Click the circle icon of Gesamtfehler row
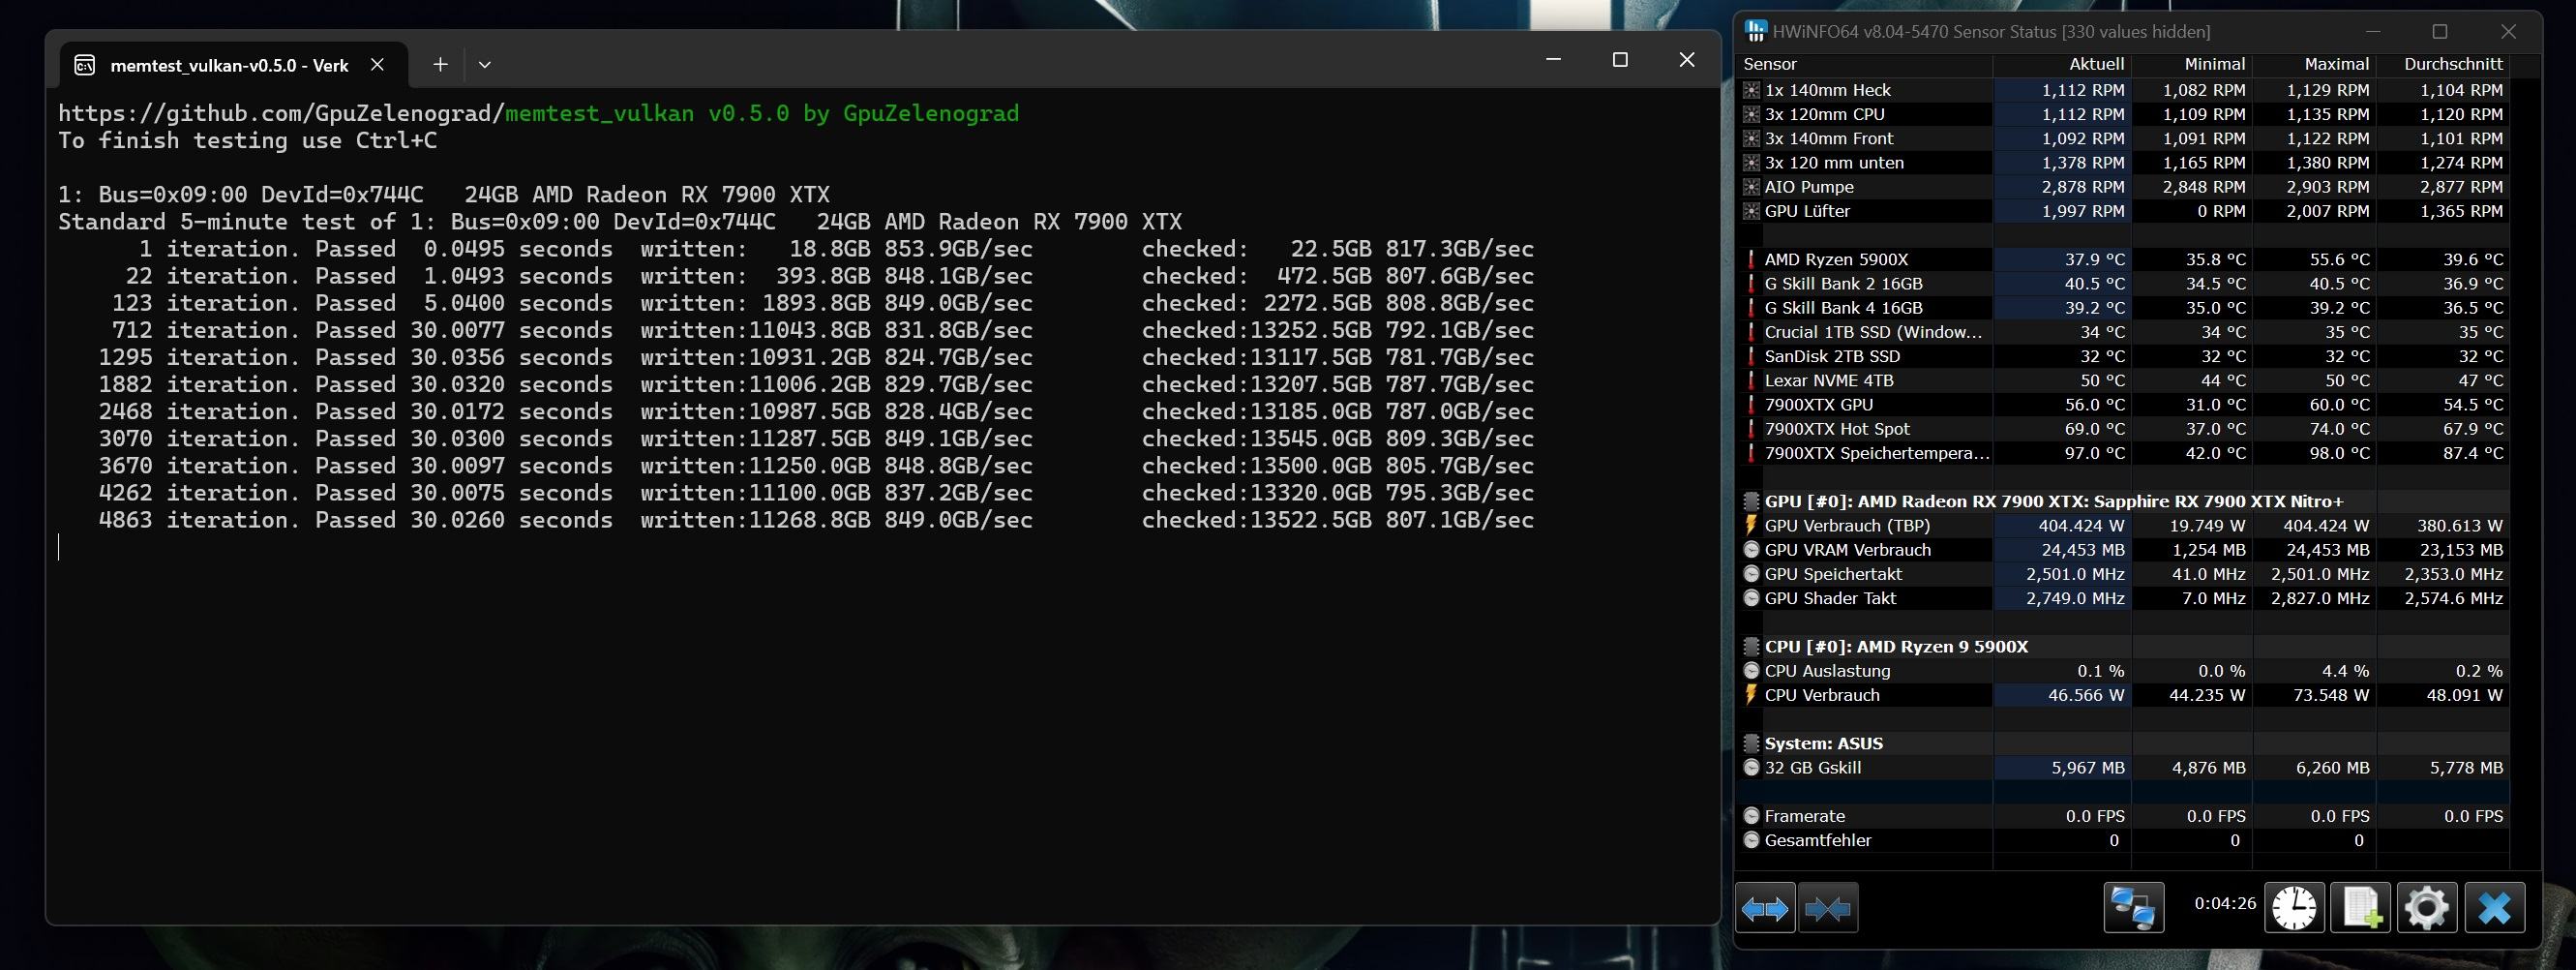 point(1751,840)
